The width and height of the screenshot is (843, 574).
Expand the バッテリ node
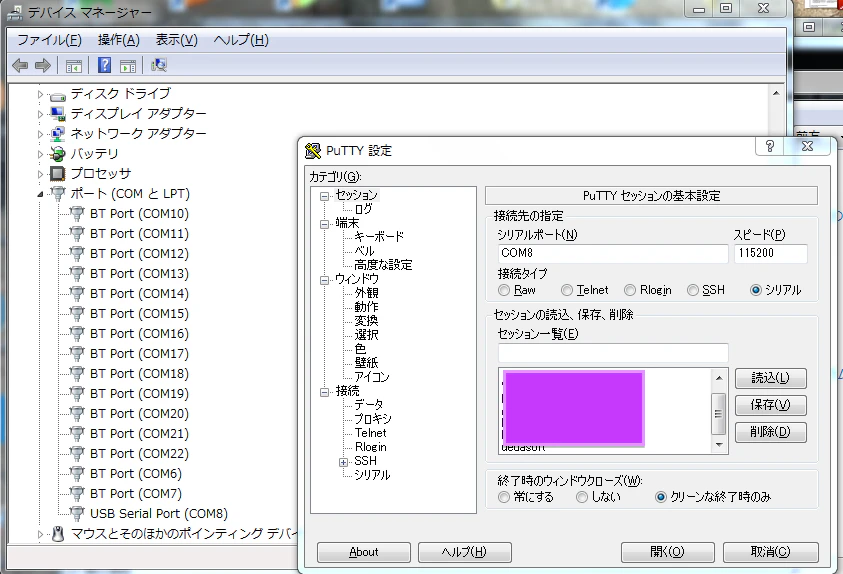[x=40, y=154]
